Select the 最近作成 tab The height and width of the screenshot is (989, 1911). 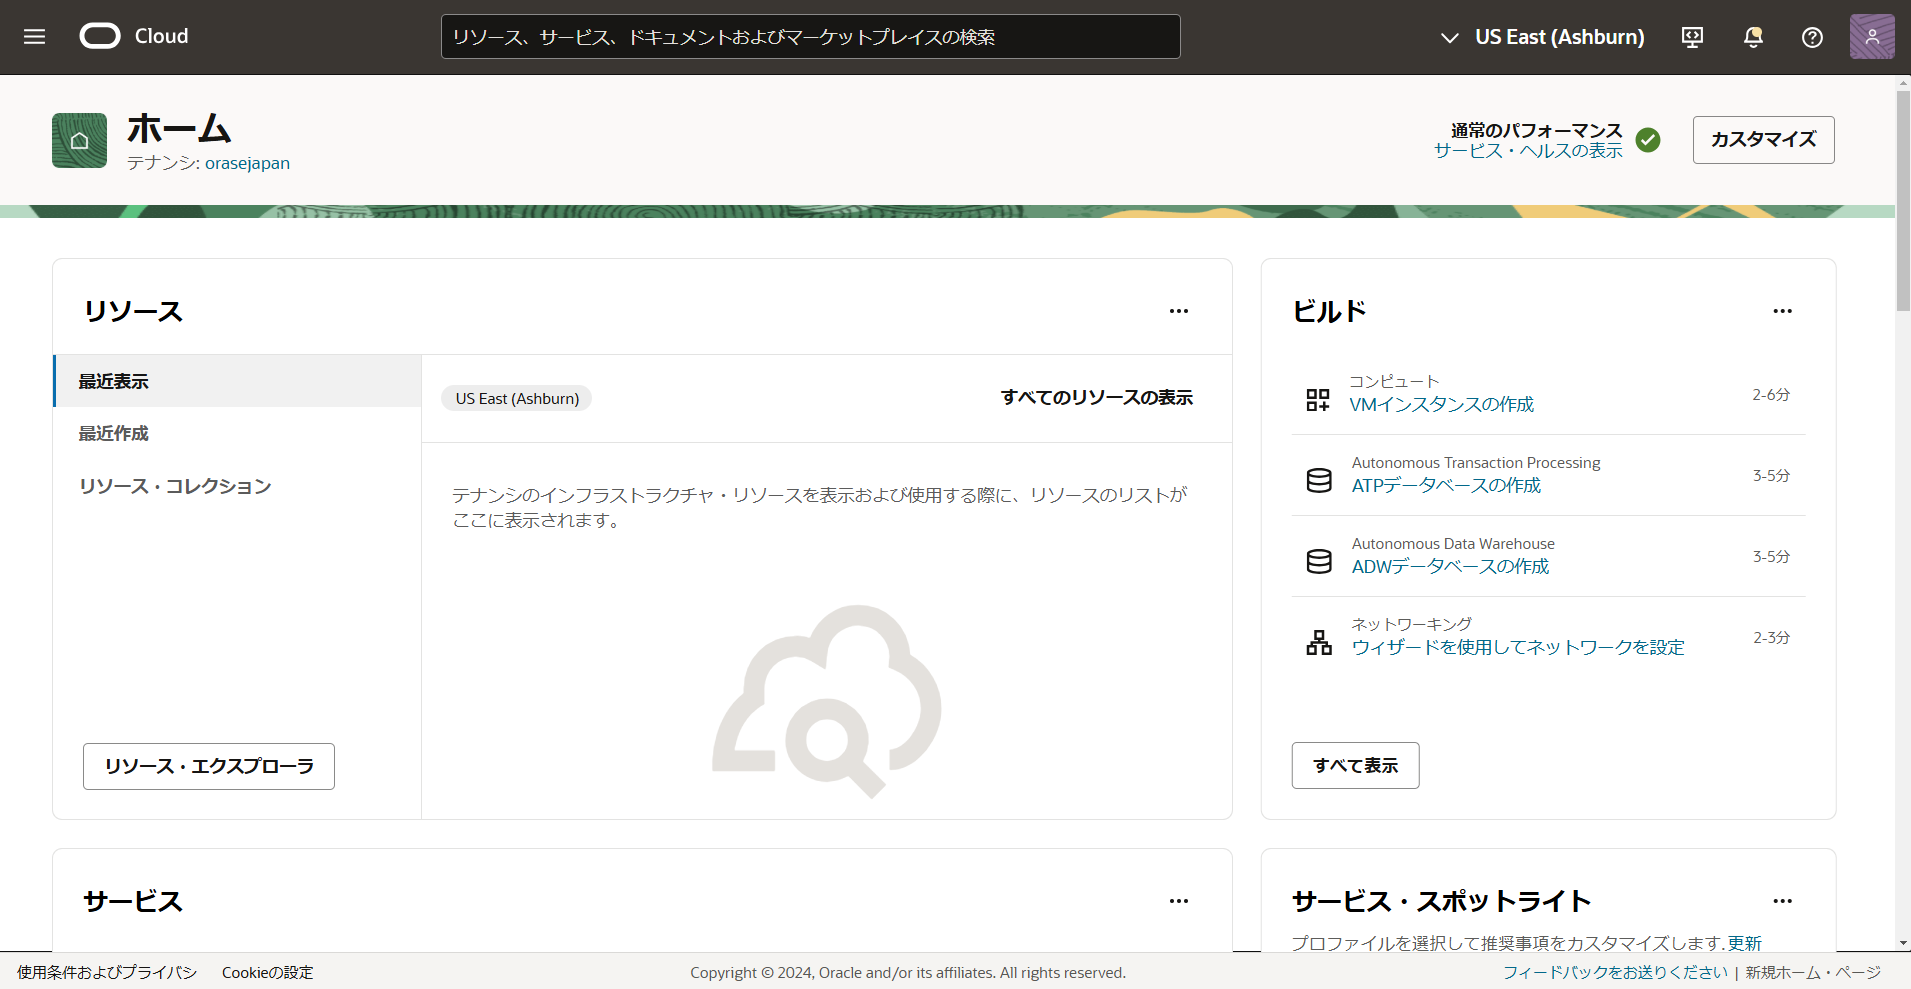coord(238,433)
